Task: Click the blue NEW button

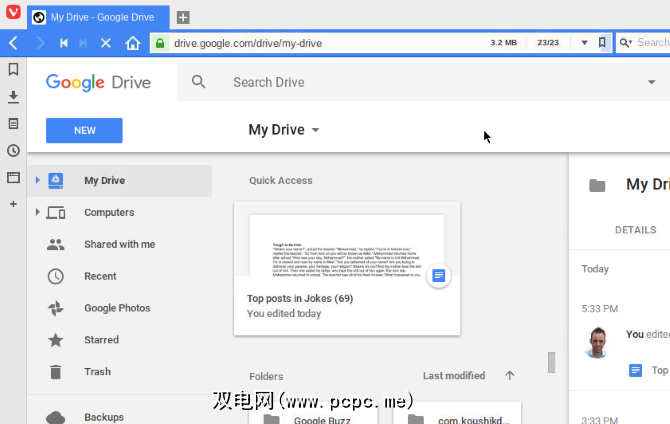Action: click(x=84, y=130)
